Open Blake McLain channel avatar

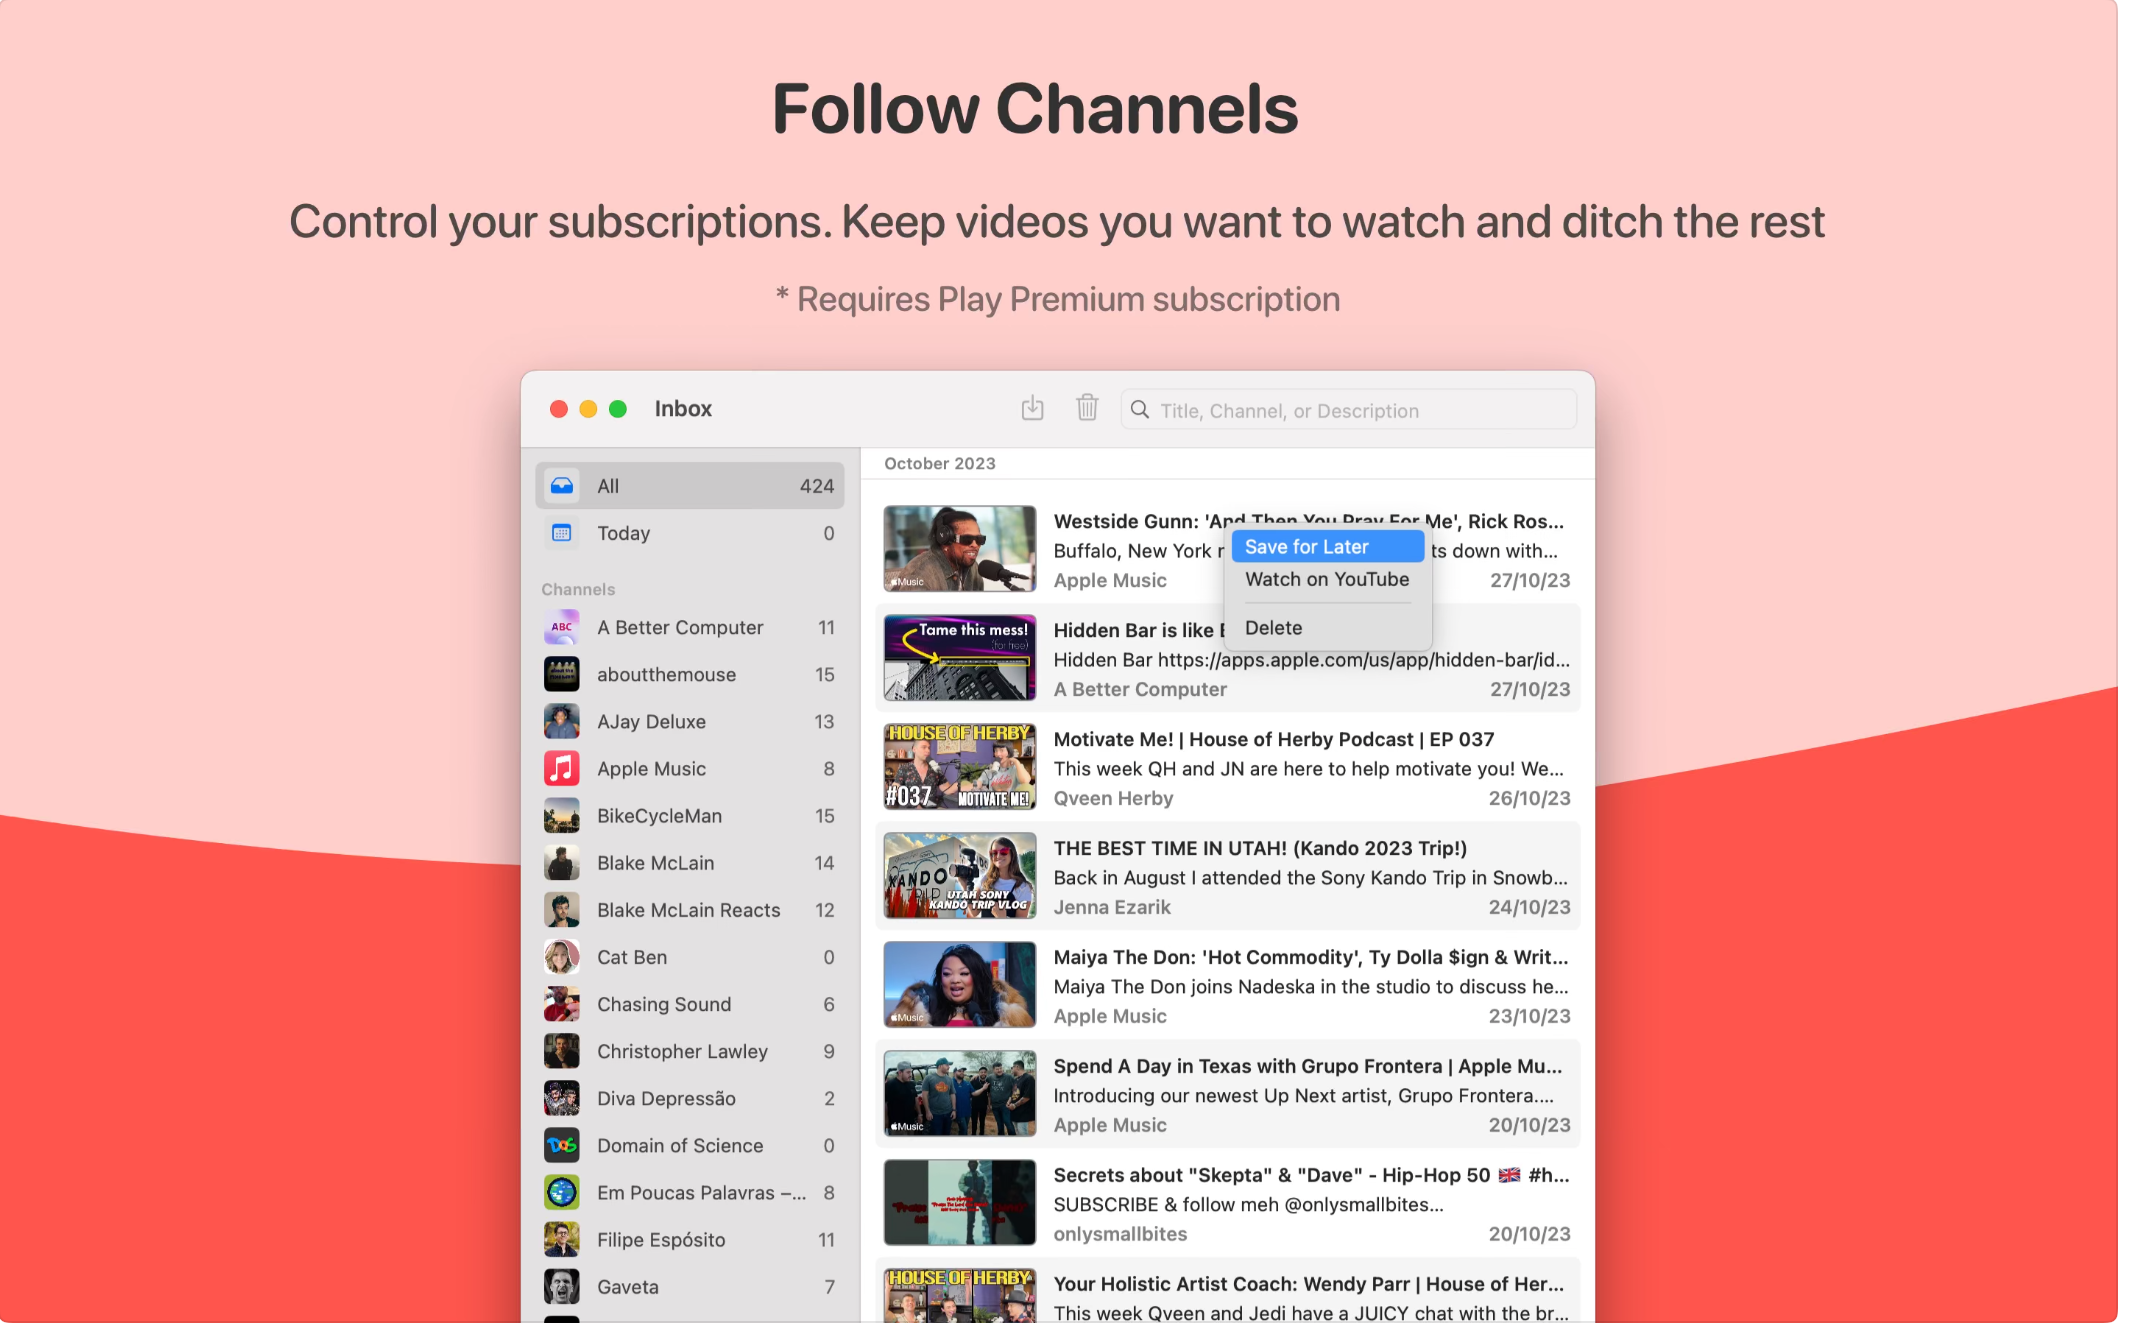[562, 863]
